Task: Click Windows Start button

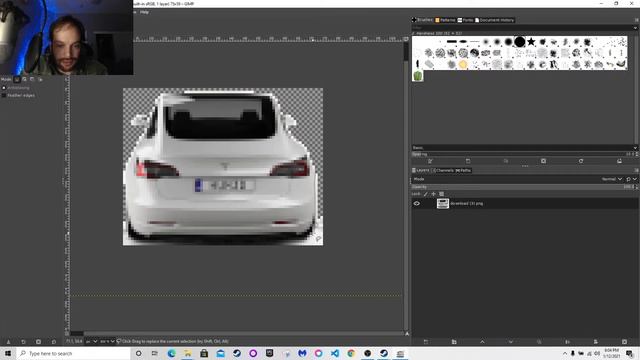Action: (8, 353)
